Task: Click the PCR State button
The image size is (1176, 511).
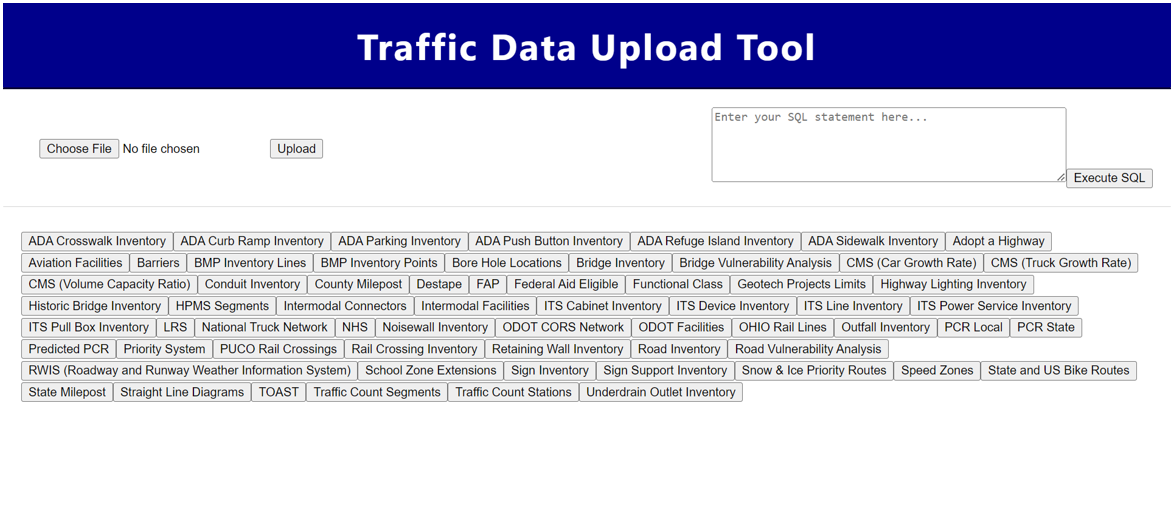Action: click(x=1046, y=328)
